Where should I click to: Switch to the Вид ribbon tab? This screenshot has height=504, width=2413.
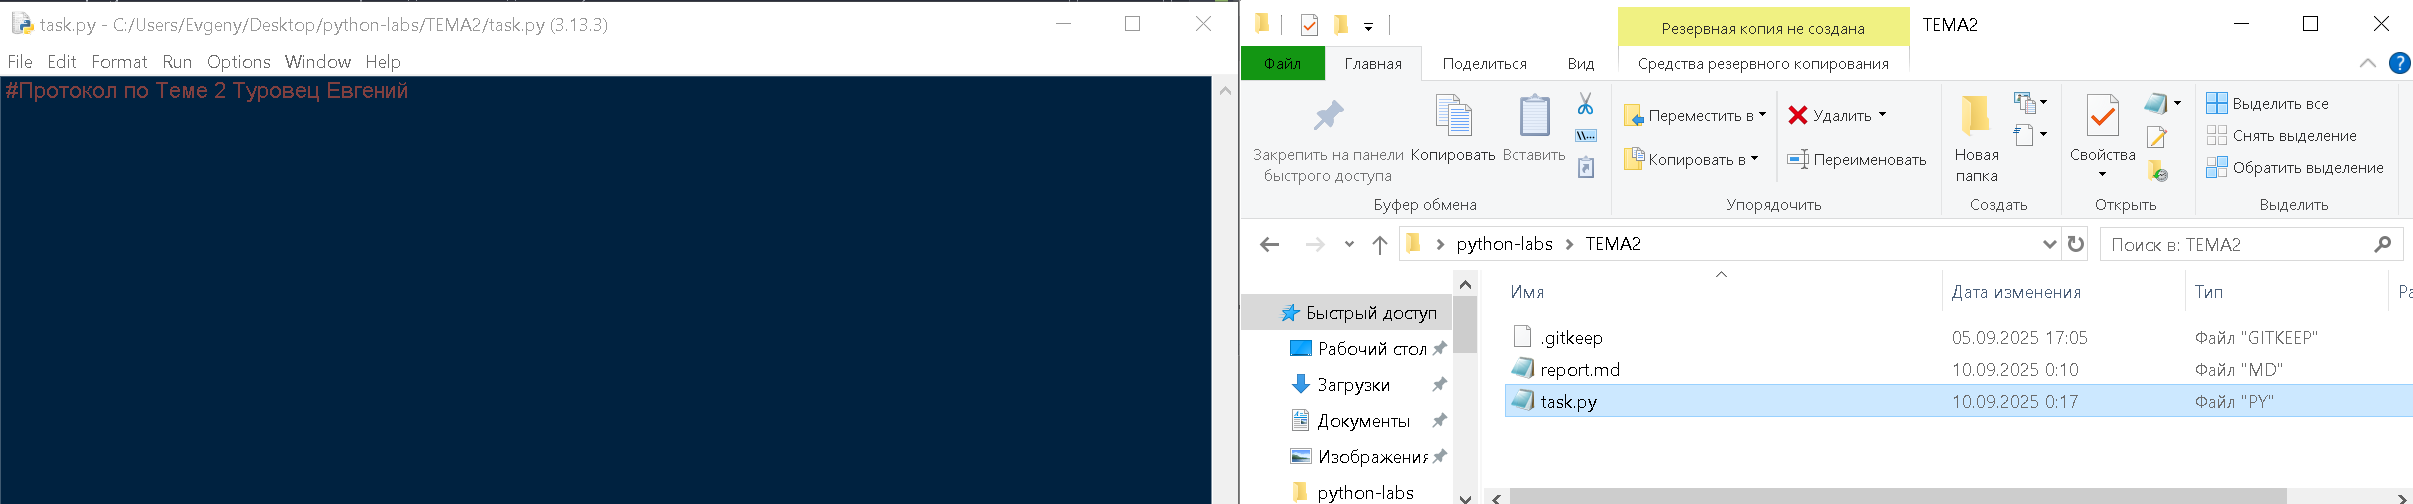point(1580,63)
